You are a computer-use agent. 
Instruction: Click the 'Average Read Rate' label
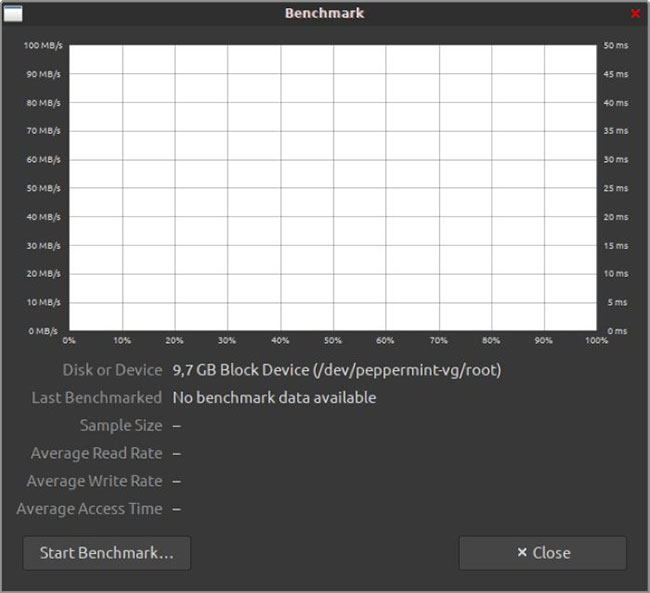click(97, 453)
